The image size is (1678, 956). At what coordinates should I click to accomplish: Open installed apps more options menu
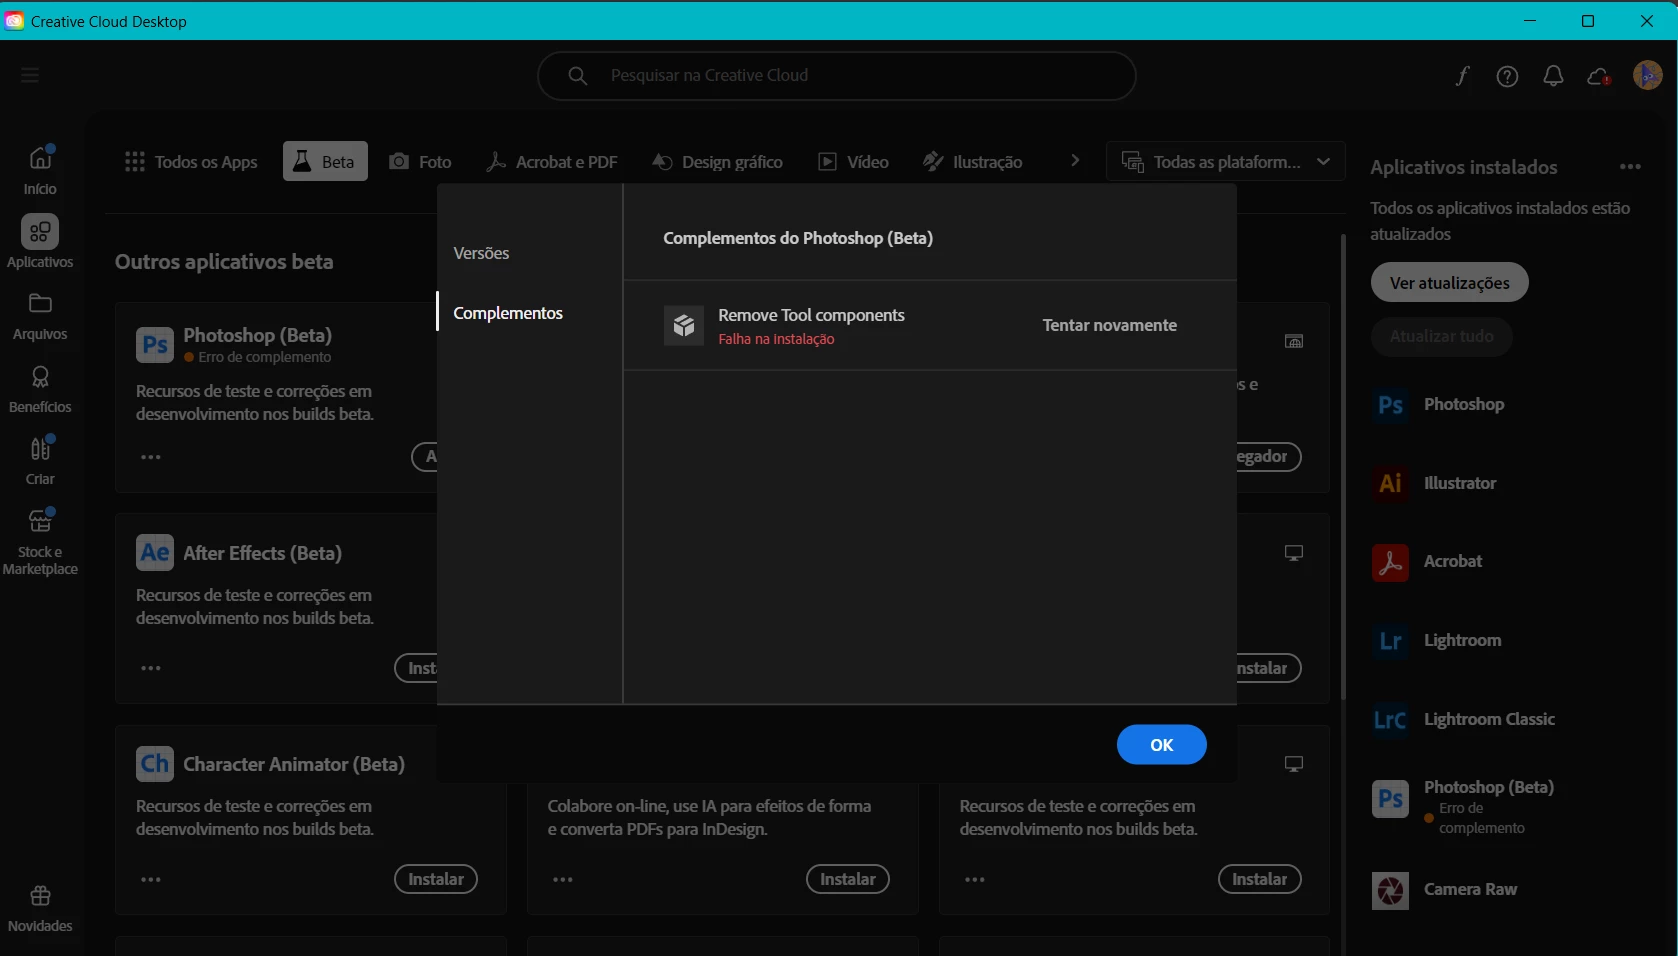pyautogui.click(x=1631, y=167)
